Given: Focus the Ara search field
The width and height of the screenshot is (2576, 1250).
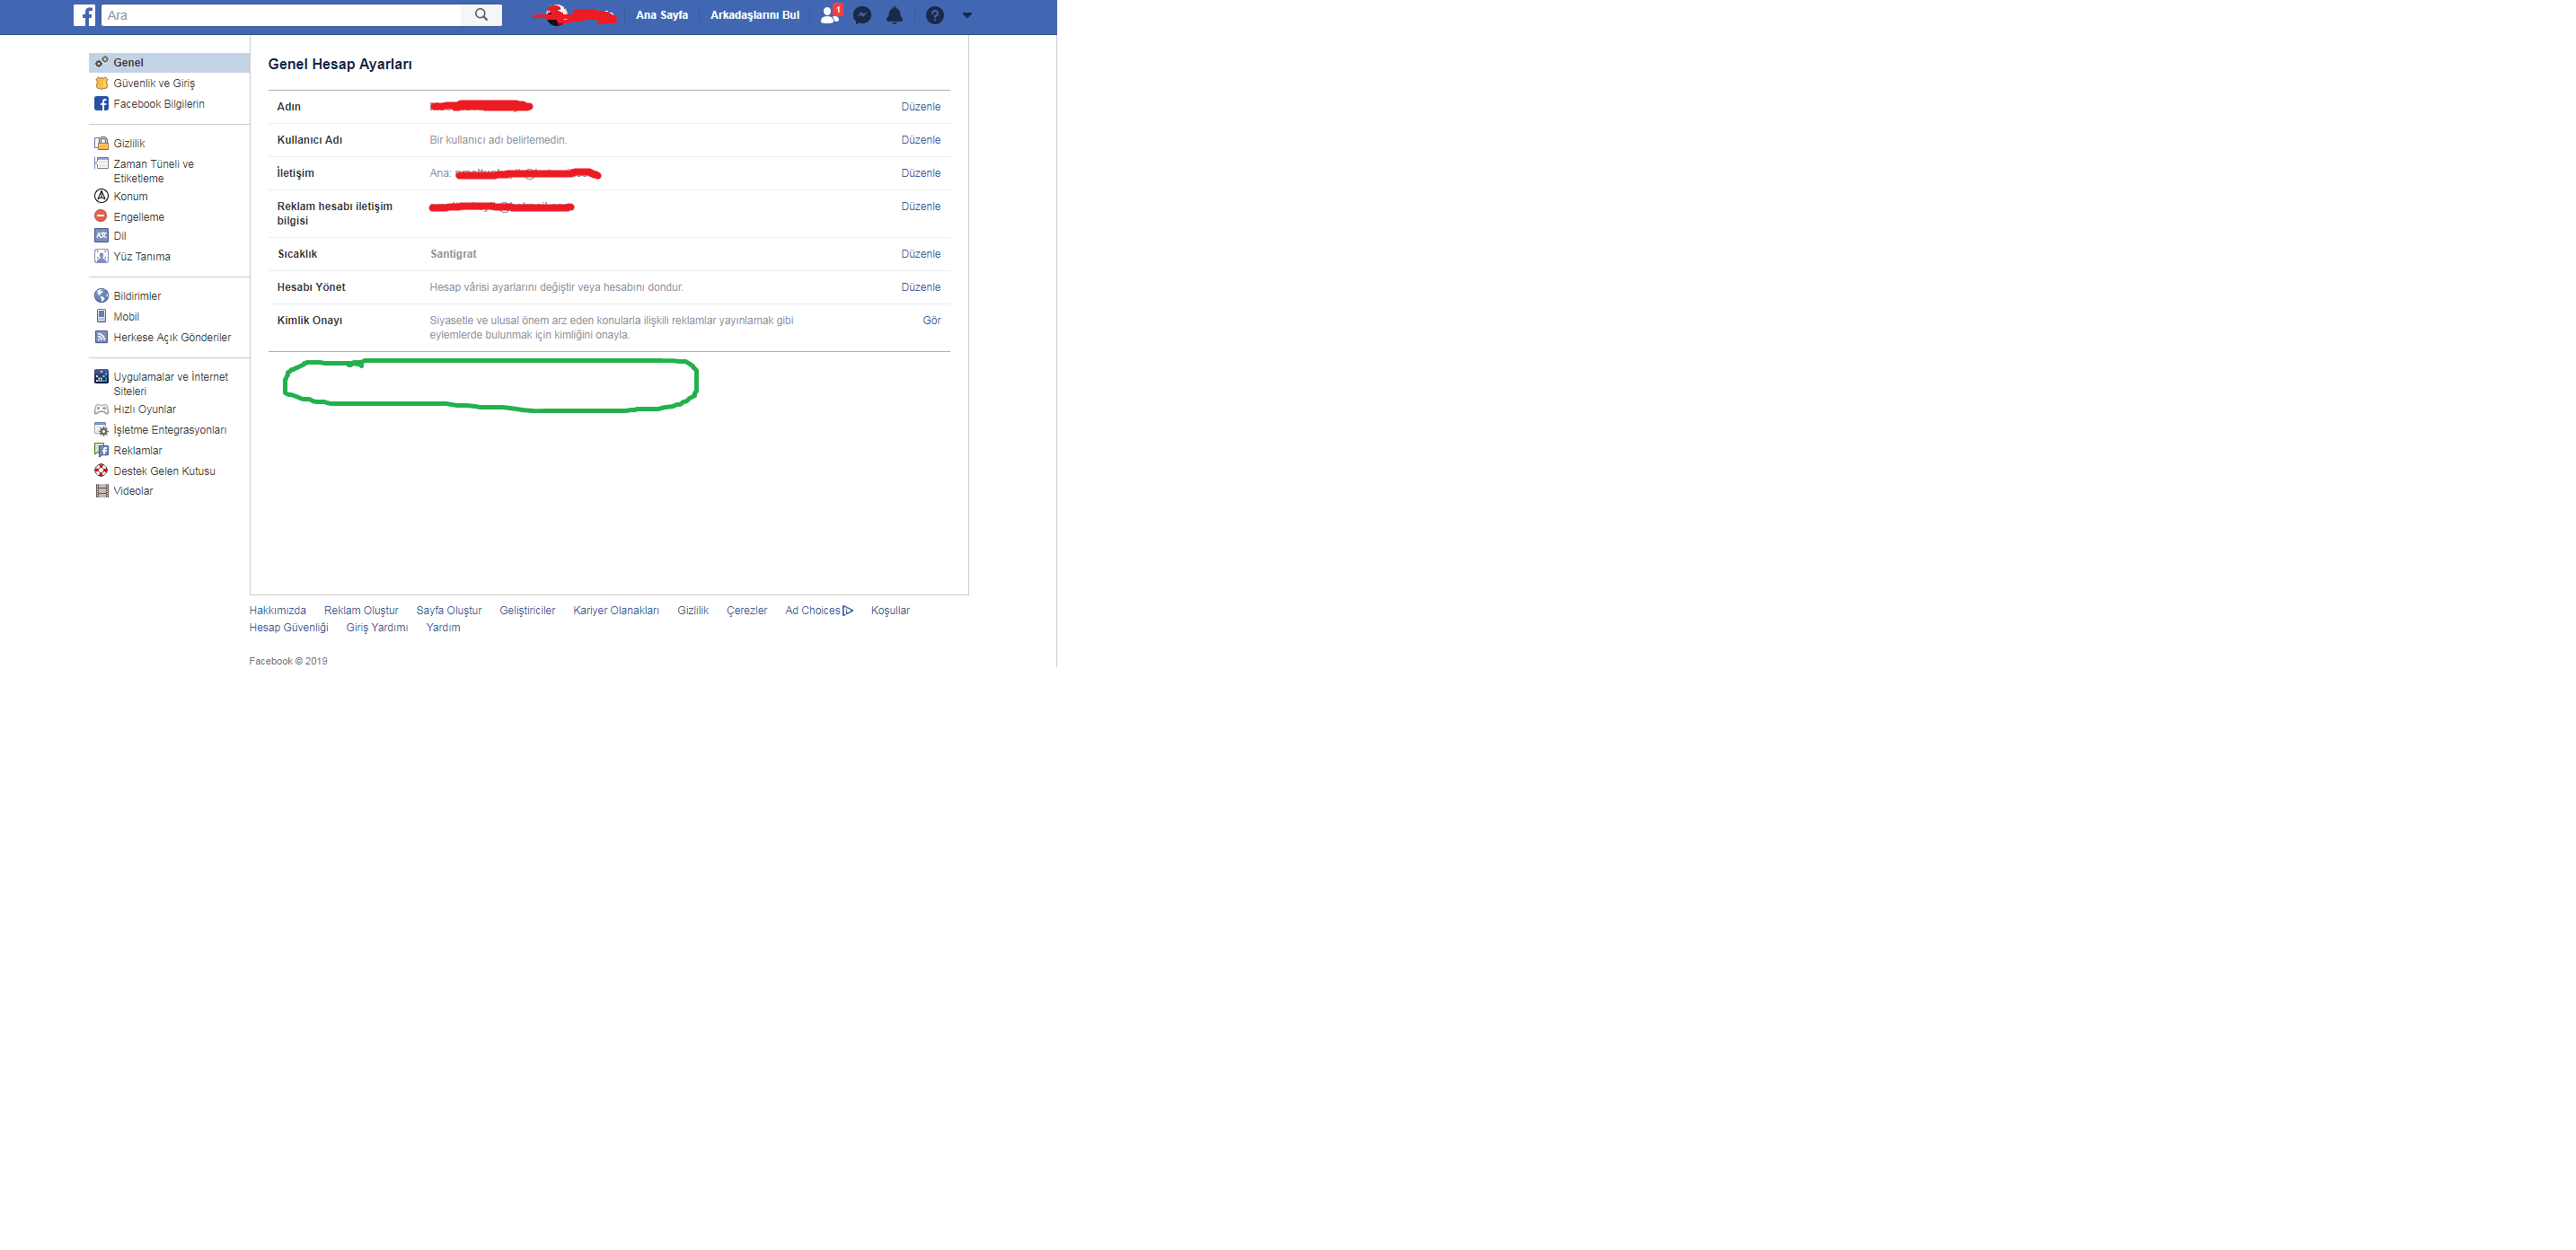Looking at the screenshot, I should tap(282, 15).
